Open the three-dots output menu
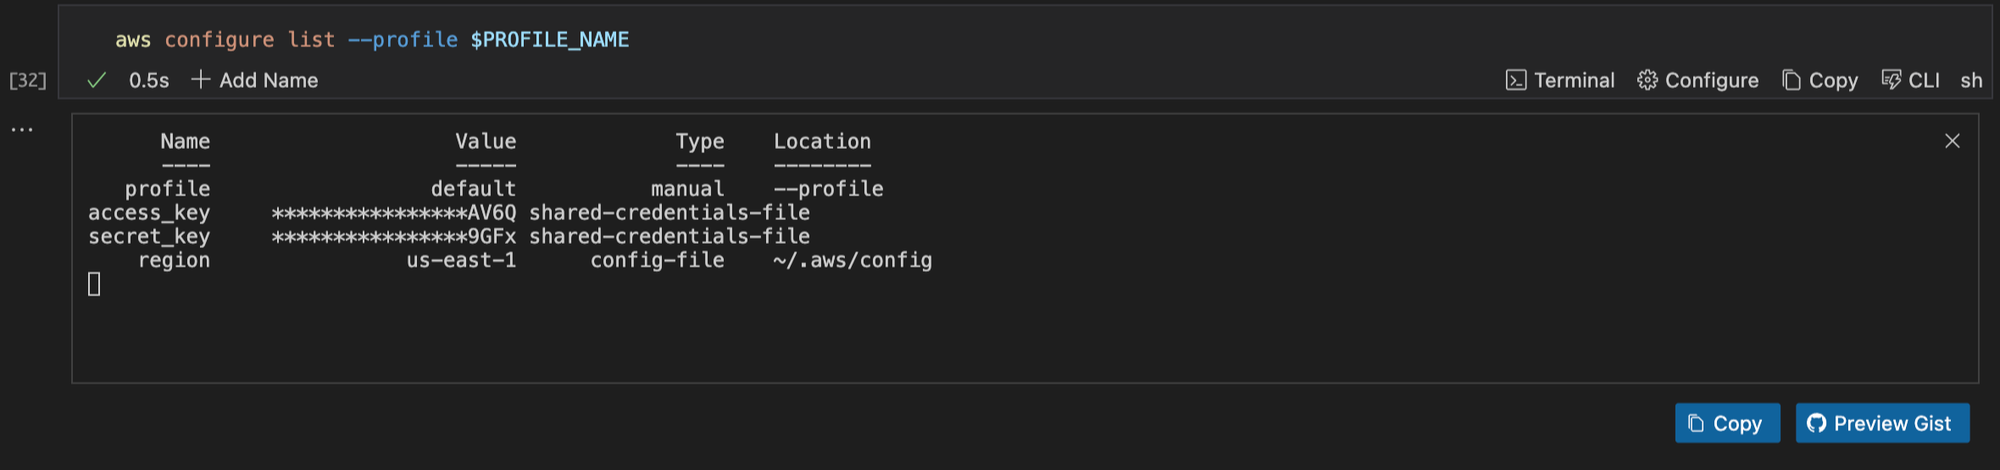 (x=22, y=129)
